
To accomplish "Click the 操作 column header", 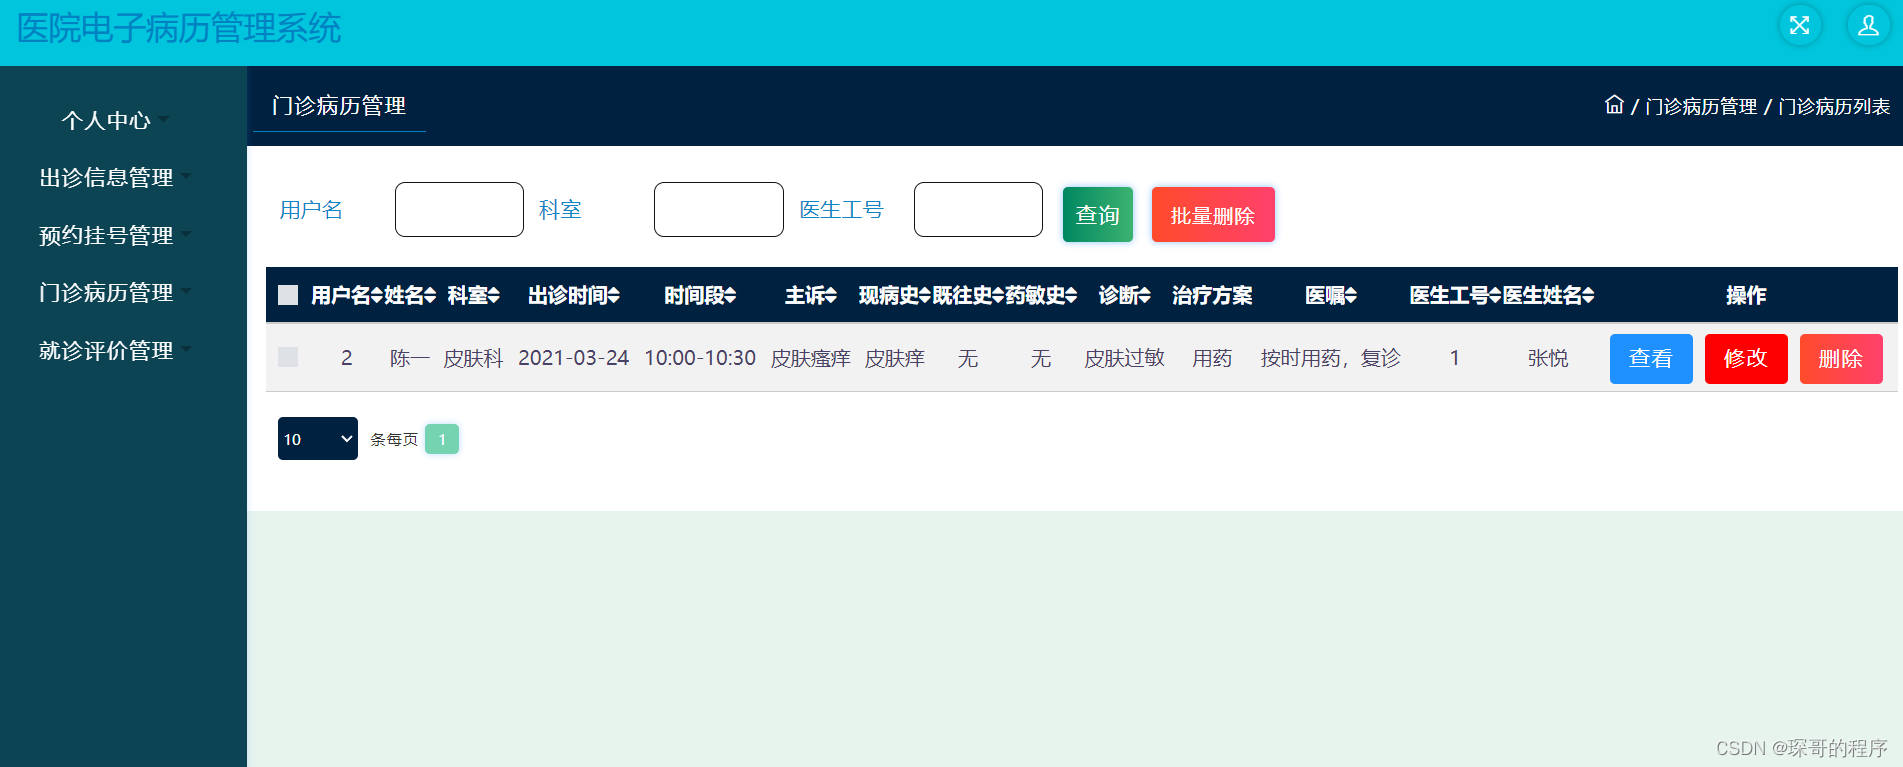I will point(1746,295).
